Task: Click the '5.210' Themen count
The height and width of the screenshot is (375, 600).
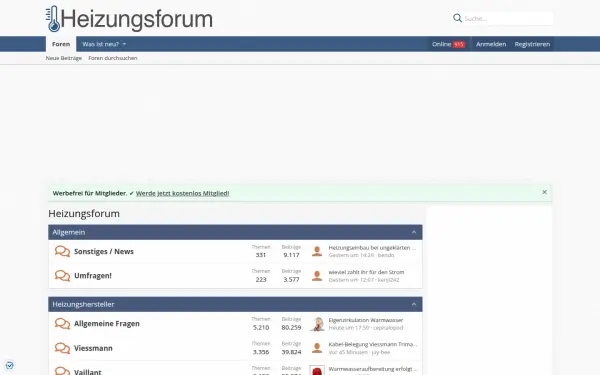Action: click(261, 328)
